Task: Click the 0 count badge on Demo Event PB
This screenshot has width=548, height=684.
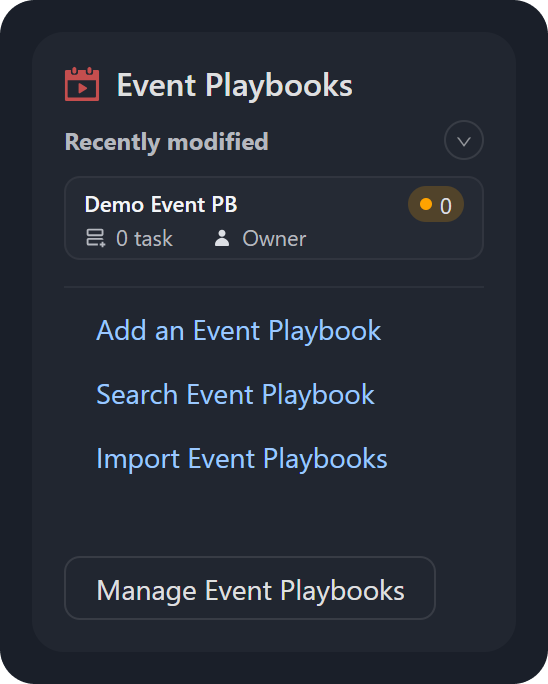Action: click(435, 204)
